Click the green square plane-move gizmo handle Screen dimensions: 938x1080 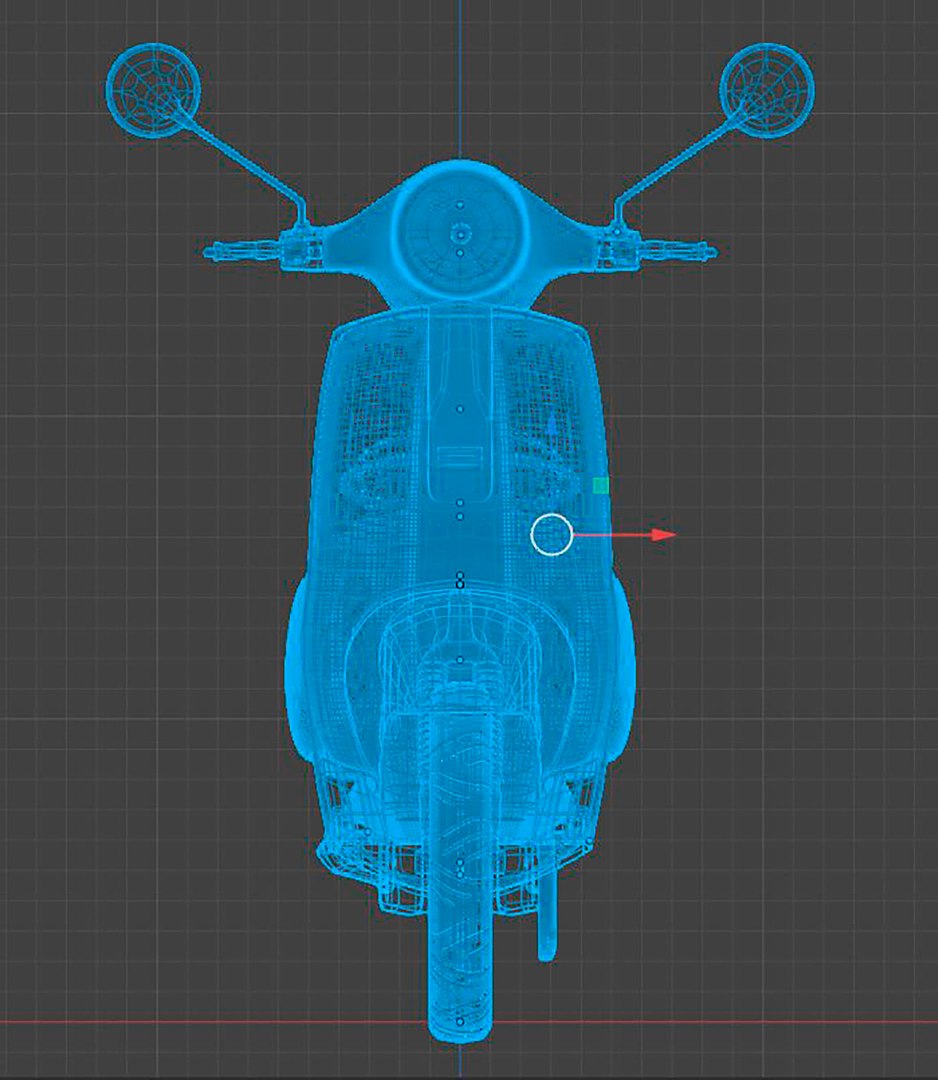601,486
